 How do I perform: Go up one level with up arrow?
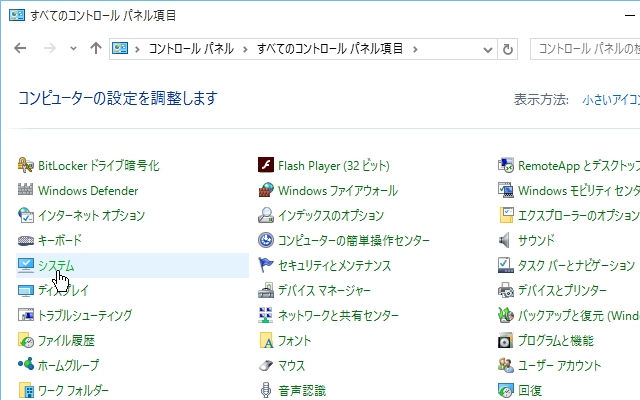[x=96, y=49]
